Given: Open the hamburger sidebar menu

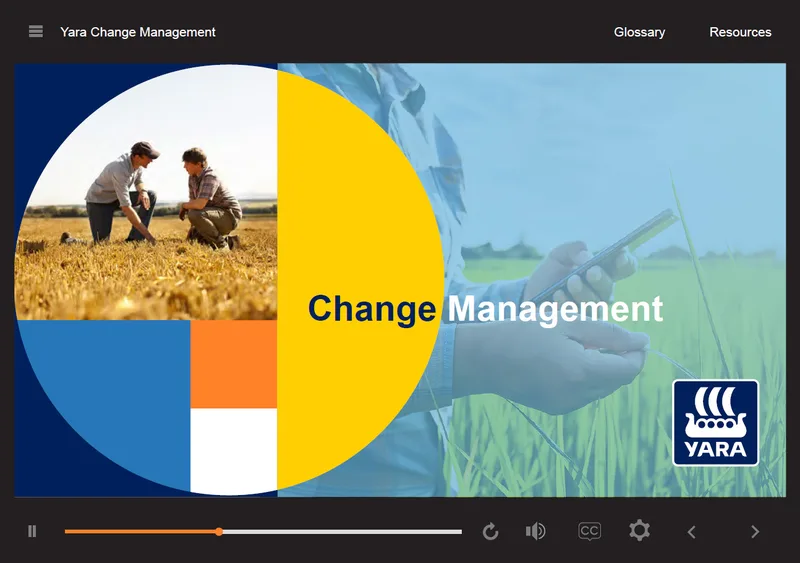Looking at the screenshot, I should (x=36, y=32).
